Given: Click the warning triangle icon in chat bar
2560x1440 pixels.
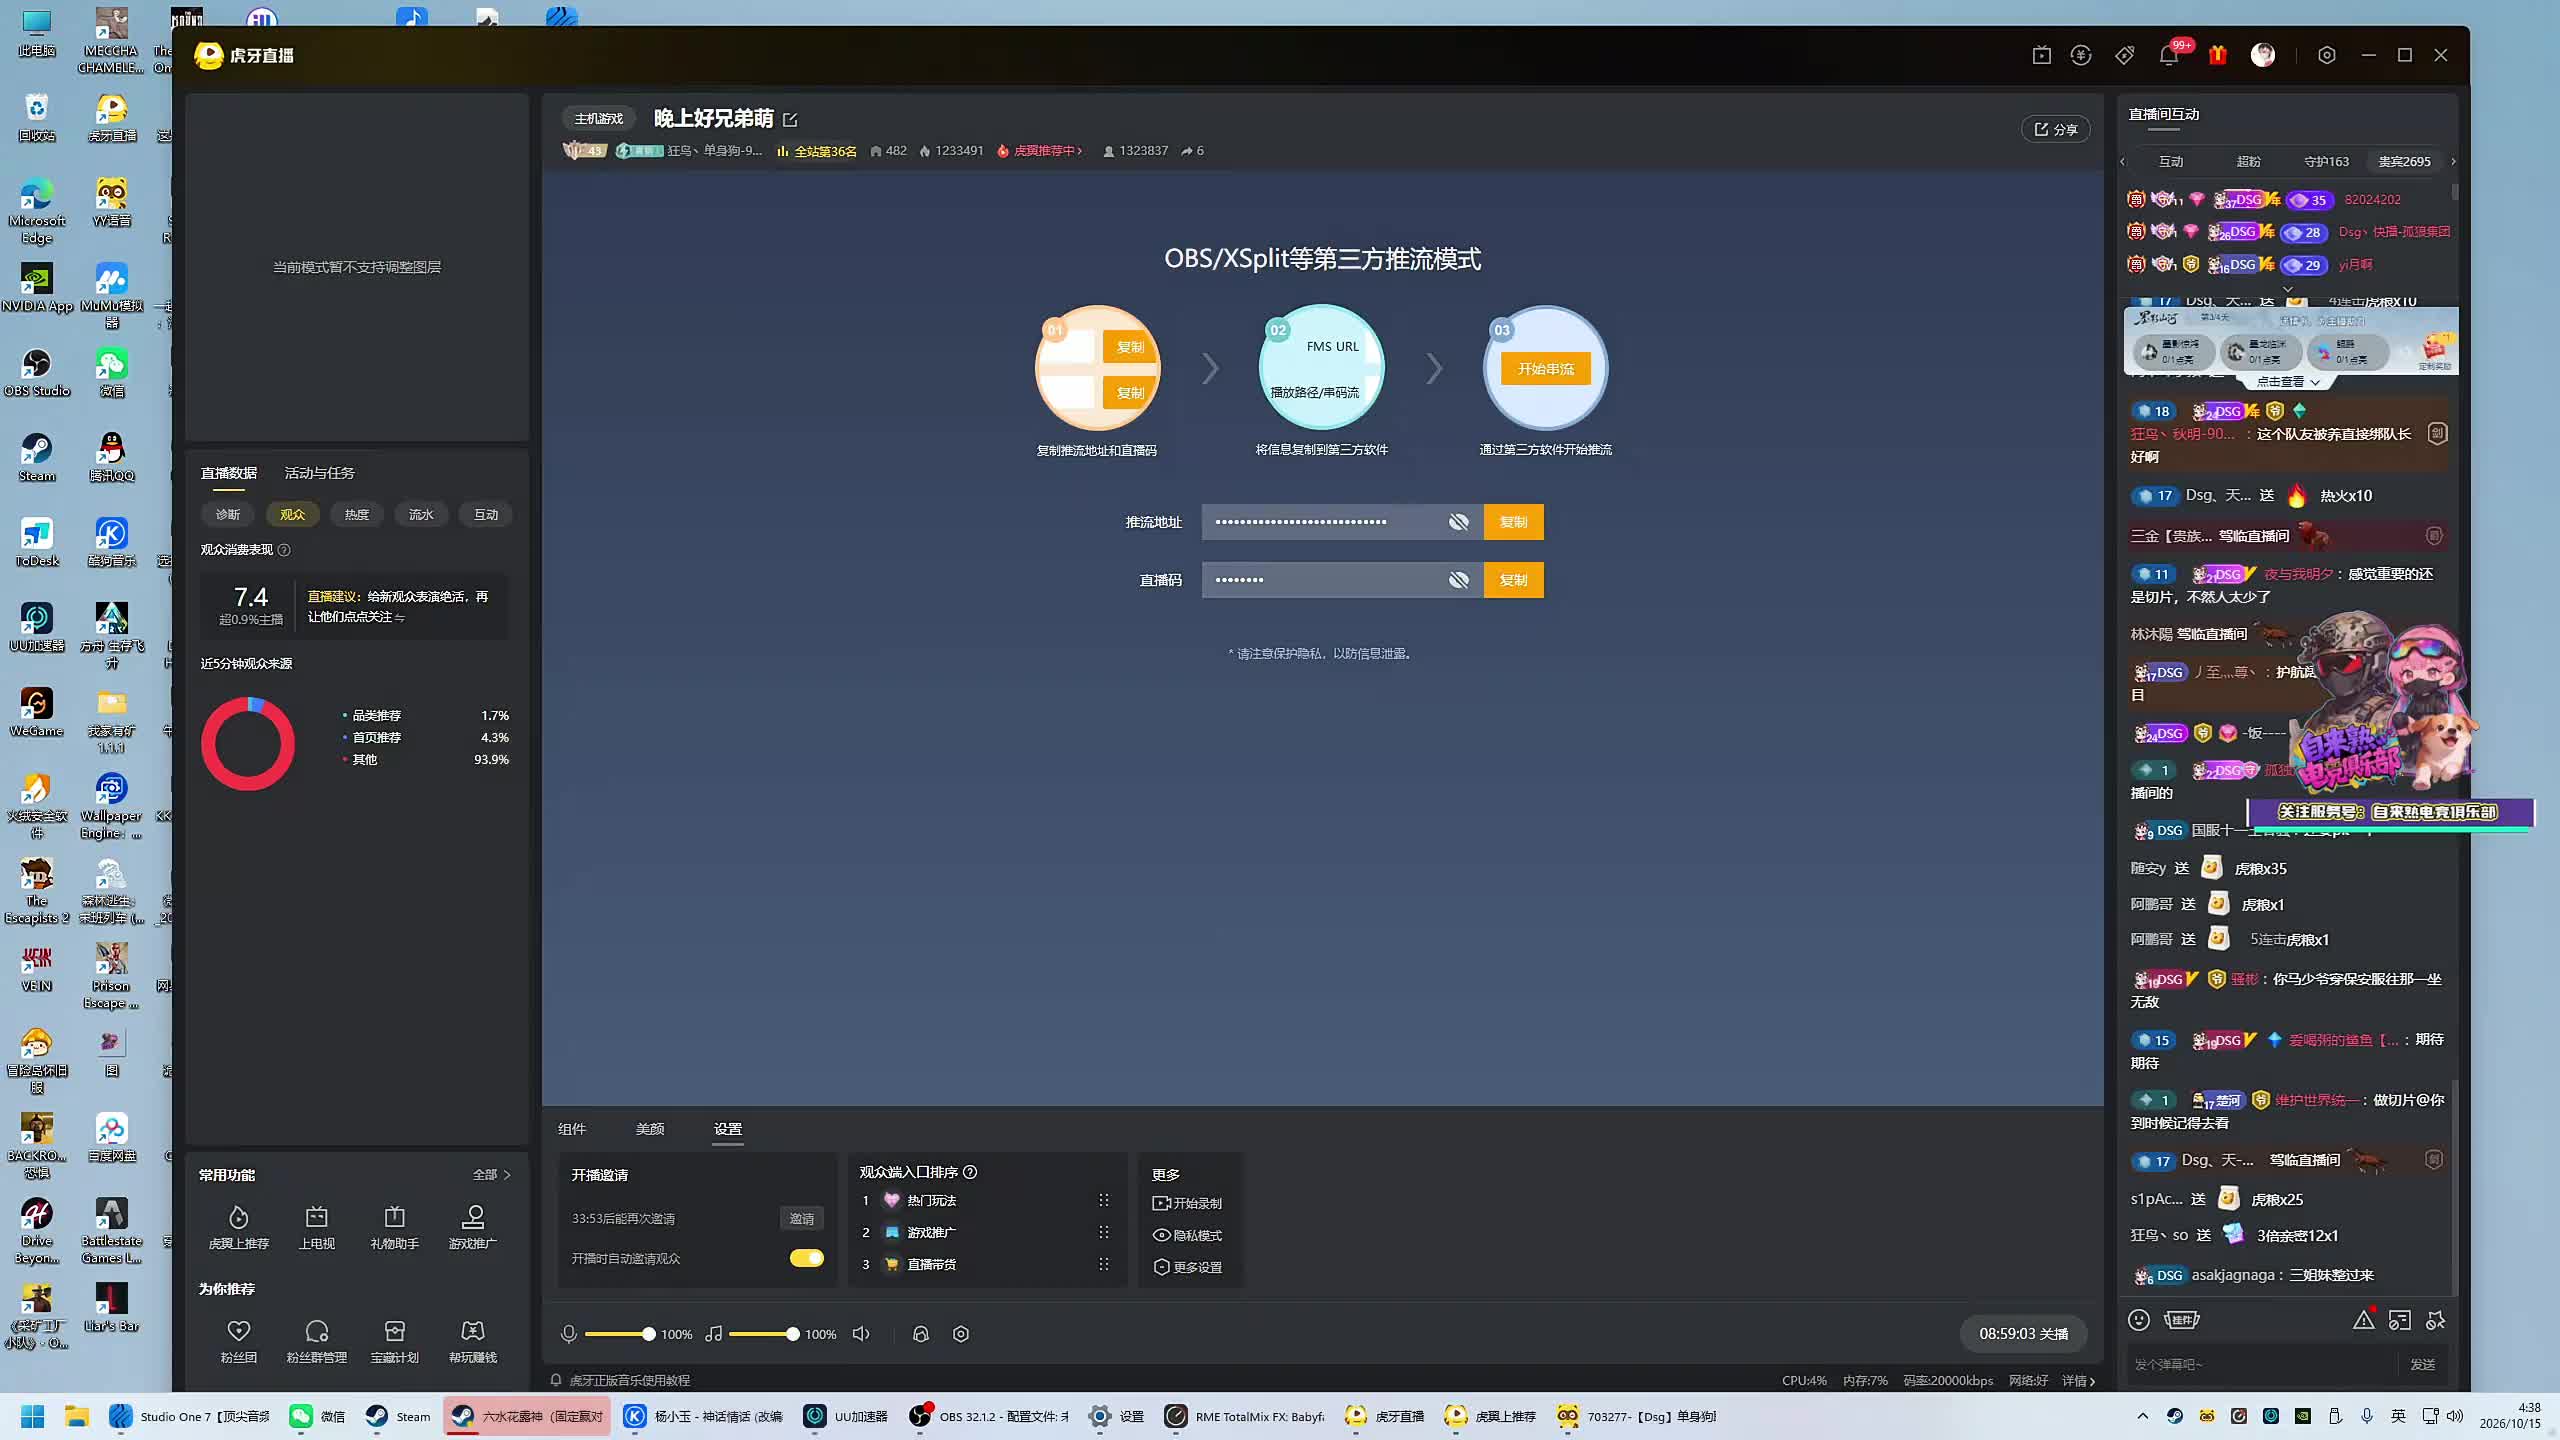Looking at the screenshot, I should pyautogui.click(x=2363, y=1320).
